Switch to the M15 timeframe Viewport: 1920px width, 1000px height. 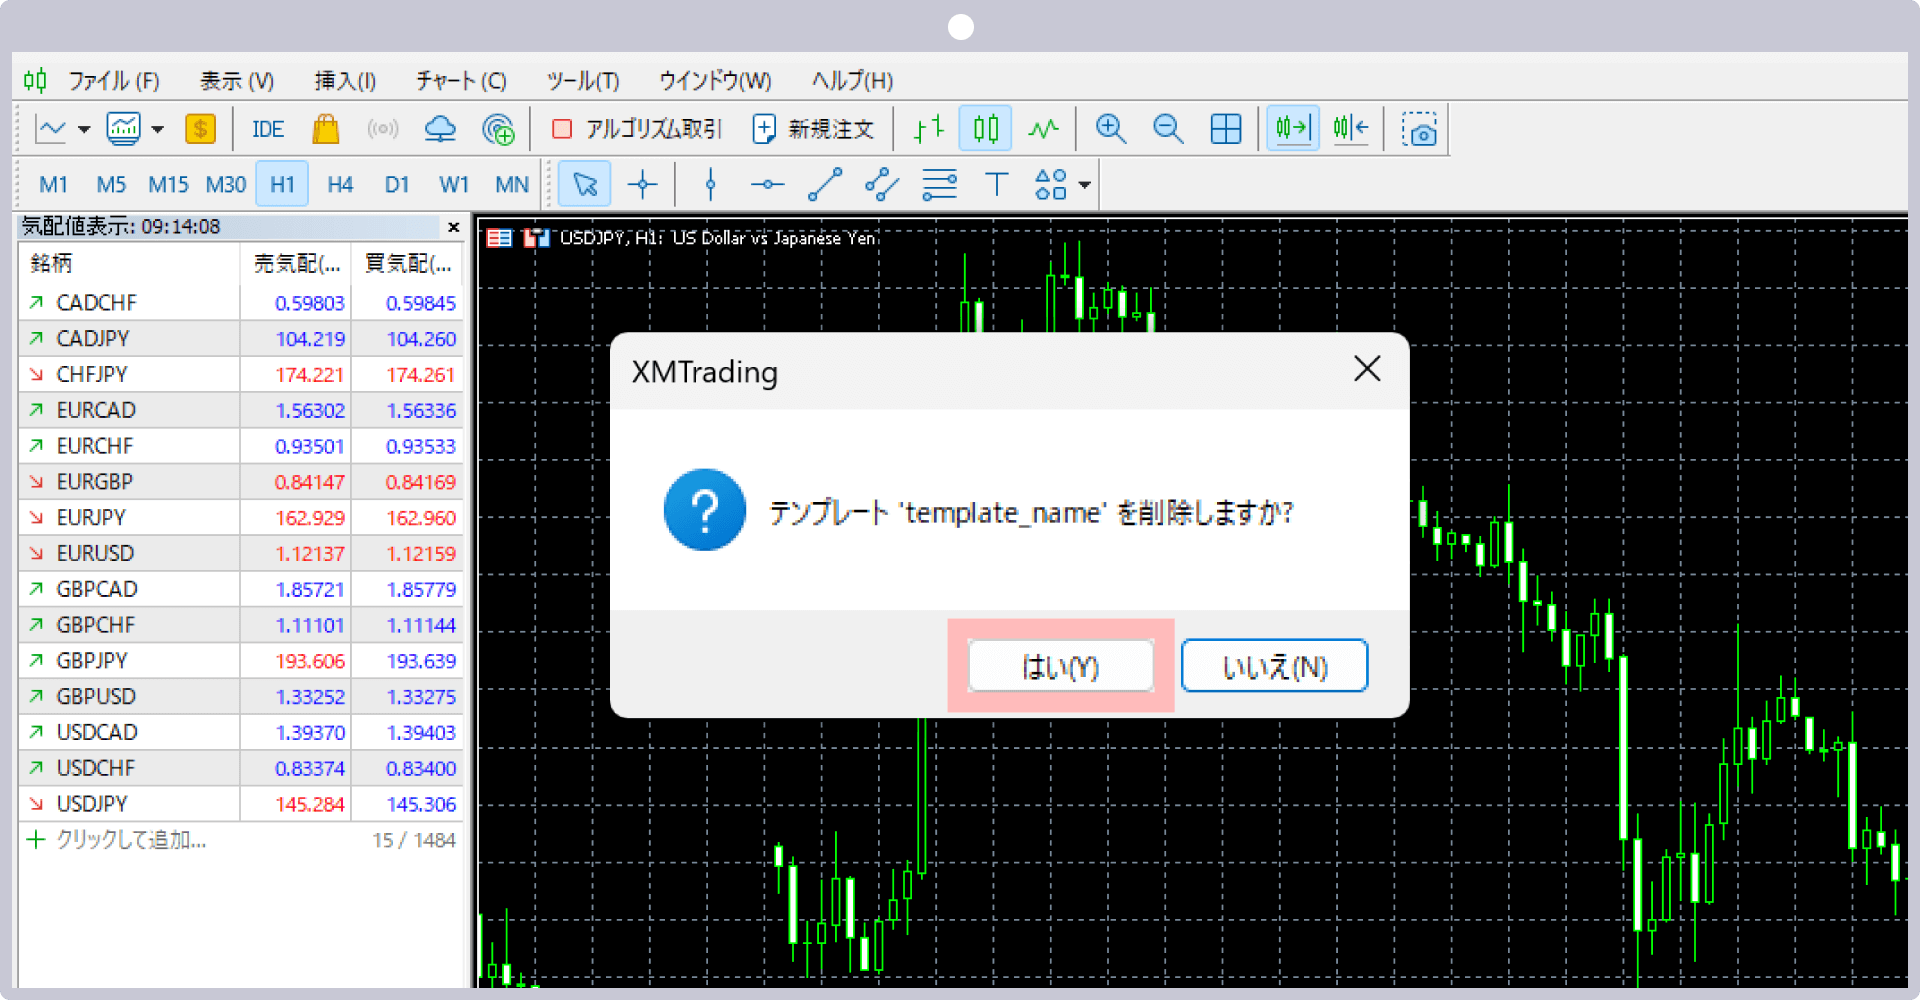[168, 184]
